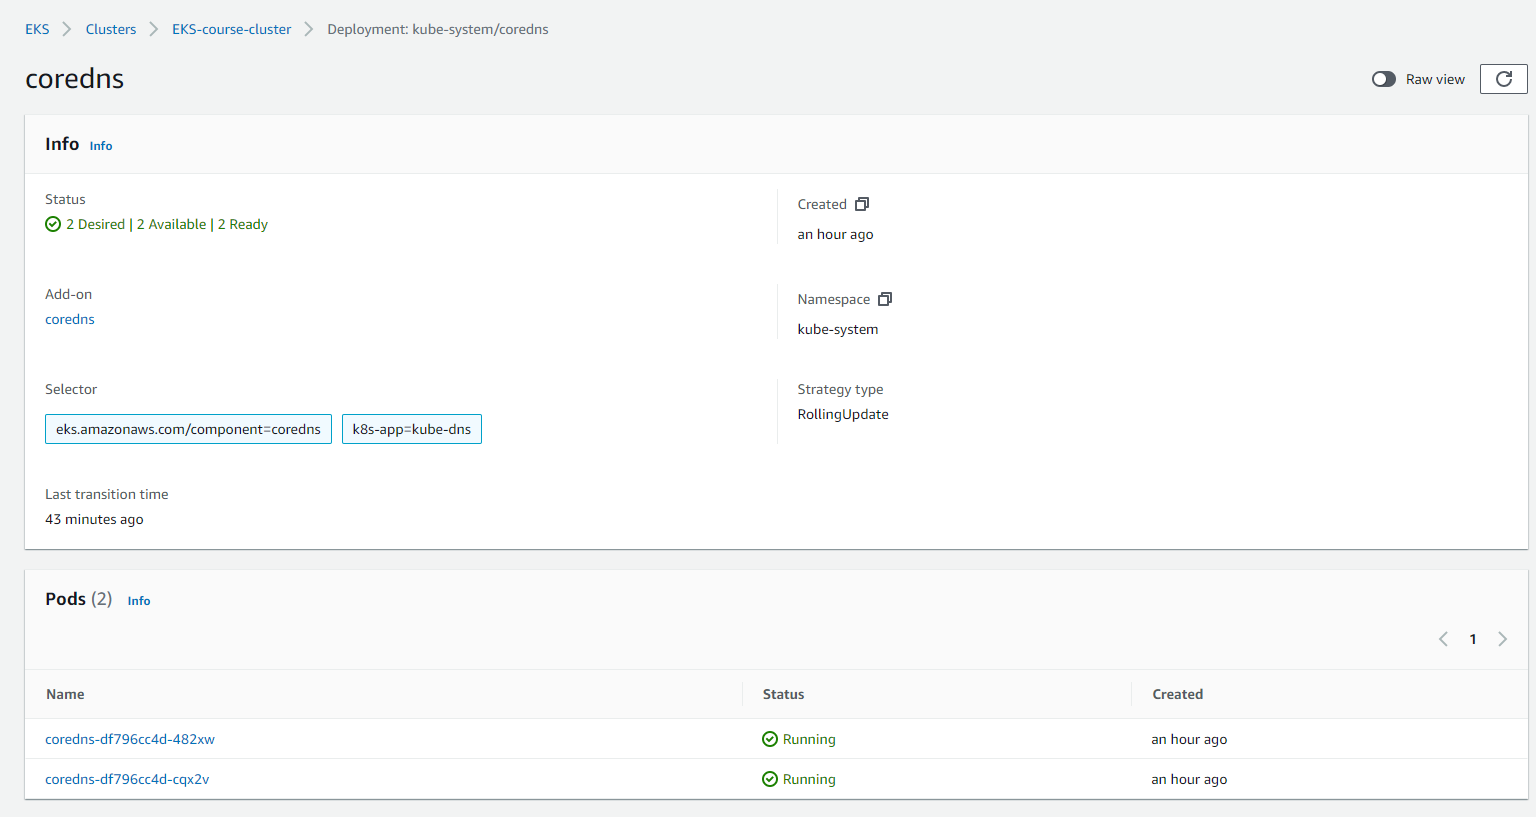Open Info link beside Info heading
Image resolution: width=1536 pixels, height=817 pixels.
tap(101, 146)
